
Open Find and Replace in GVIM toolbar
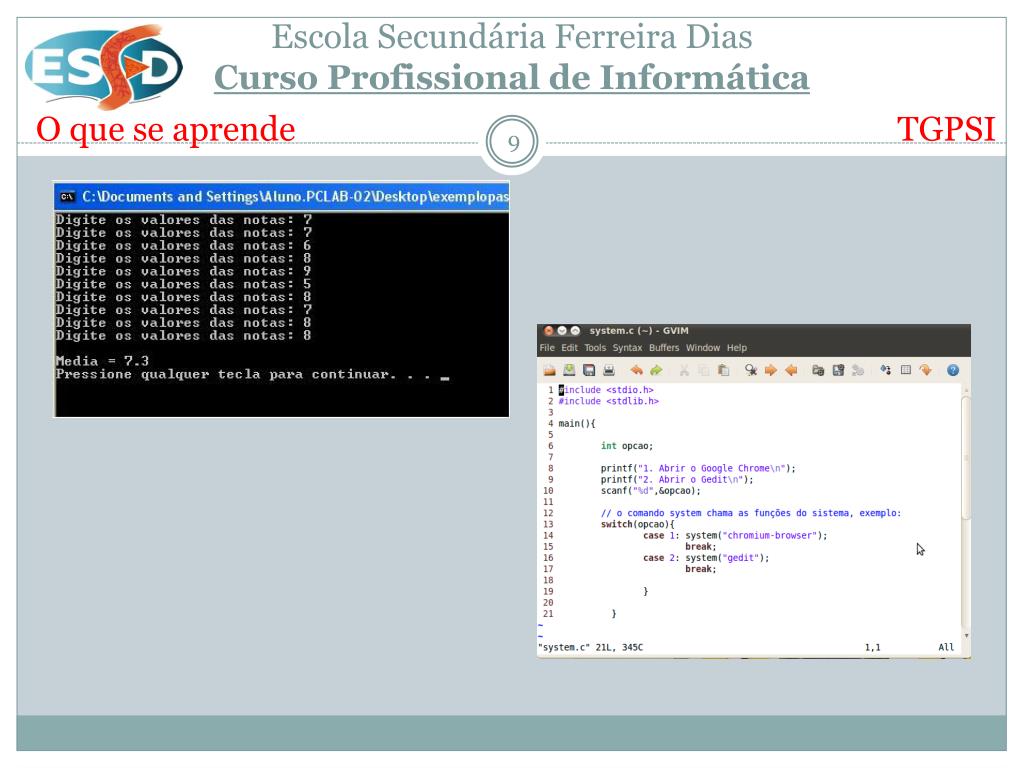pos(751,370)
